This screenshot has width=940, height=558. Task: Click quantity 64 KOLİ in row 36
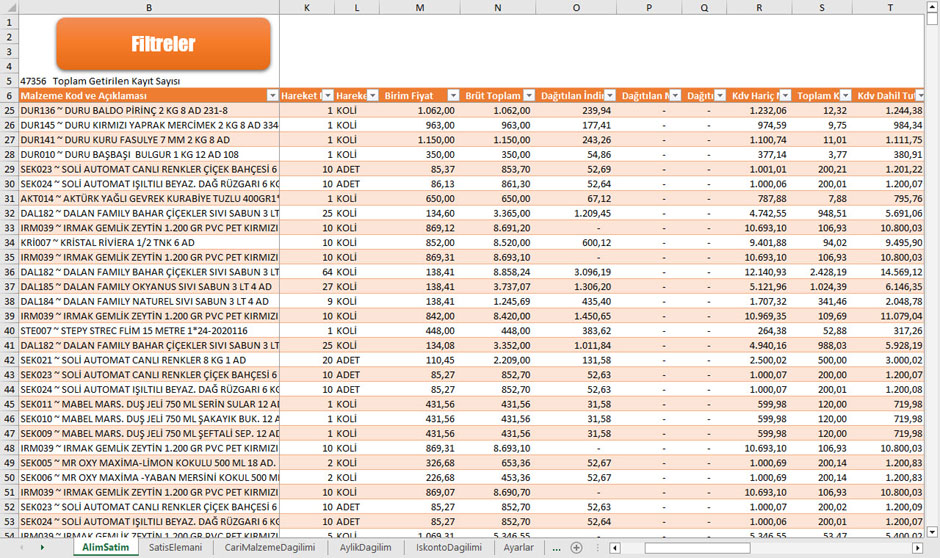coord(307,272)
